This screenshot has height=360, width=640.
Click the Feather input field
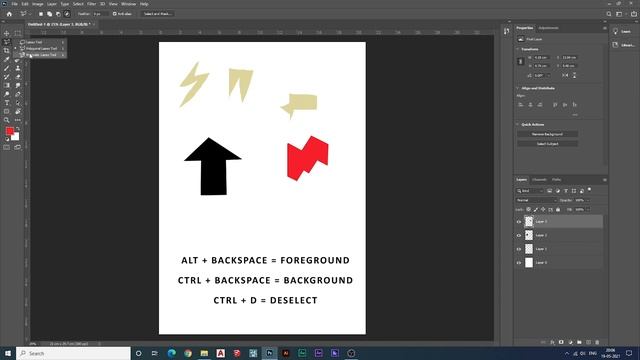click(100, 14)
